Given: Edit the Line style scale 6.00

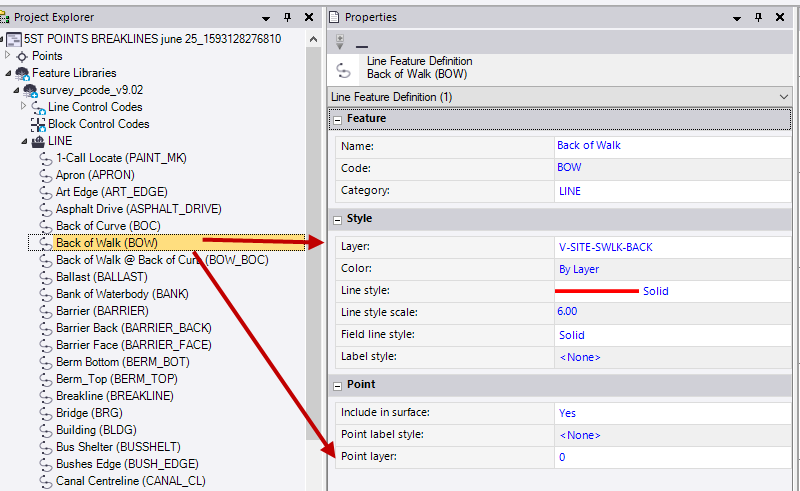Looking at the screenshot, I should tap(567, 311).
